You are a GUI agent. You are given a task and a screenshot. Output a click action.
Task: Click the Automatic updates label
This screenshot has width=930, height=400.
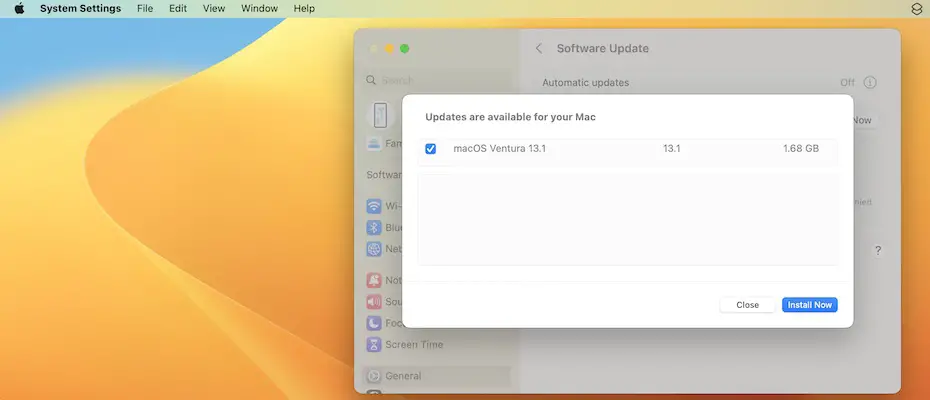(x=585, y=82)
